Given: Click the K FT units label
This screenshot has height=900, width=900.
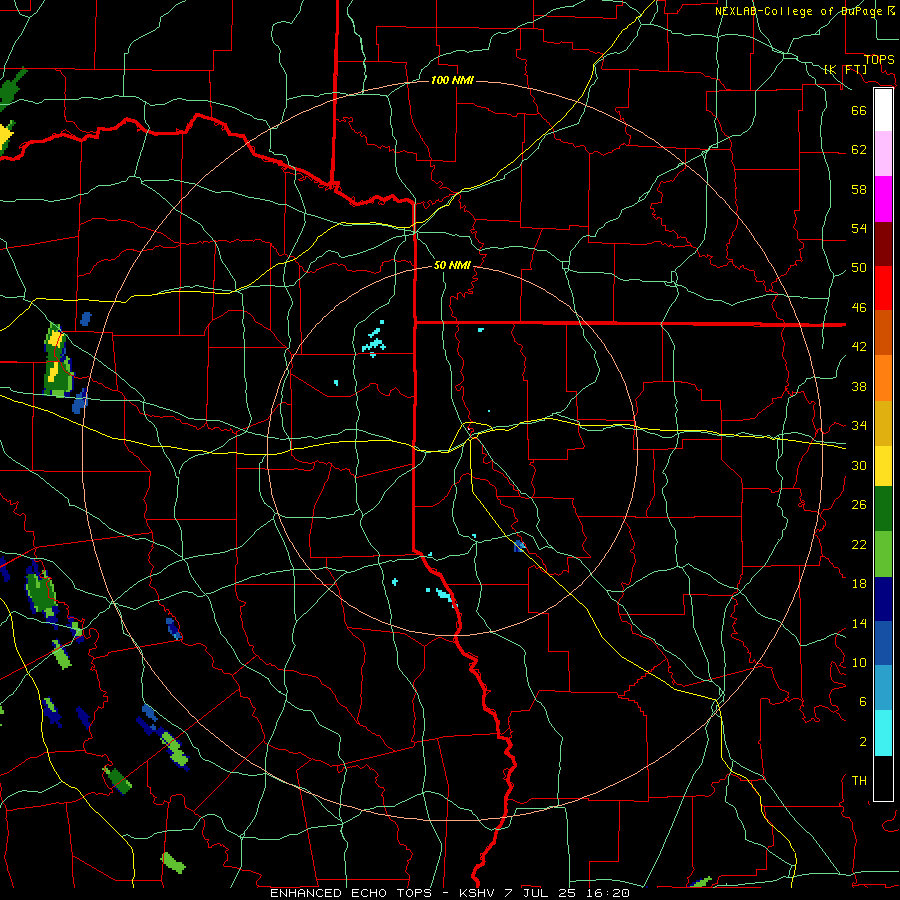Looking at the screenshot, I should 845,69.
